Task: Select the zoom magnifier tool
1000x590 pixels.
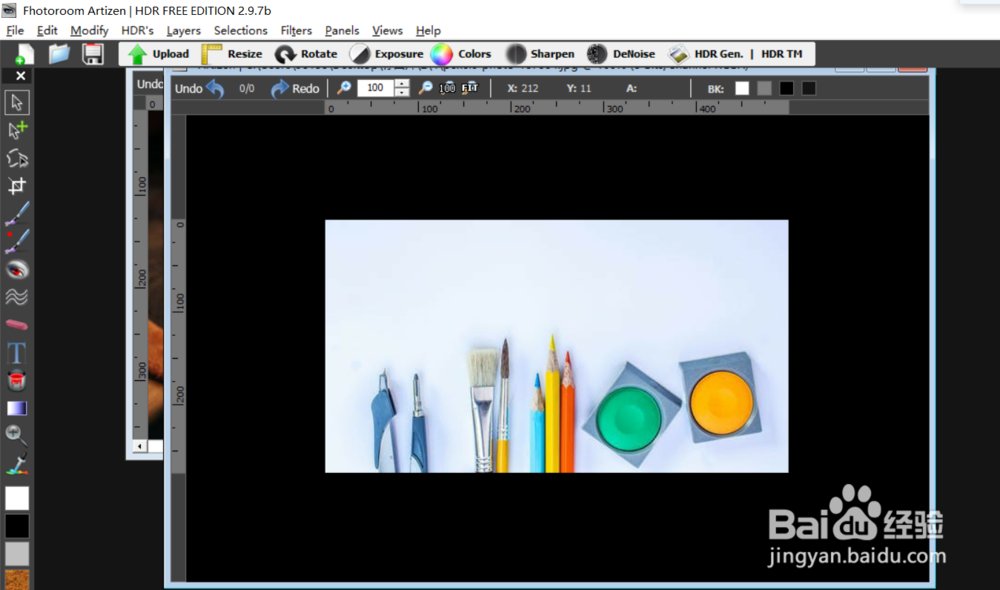Action: coord(17,436)
